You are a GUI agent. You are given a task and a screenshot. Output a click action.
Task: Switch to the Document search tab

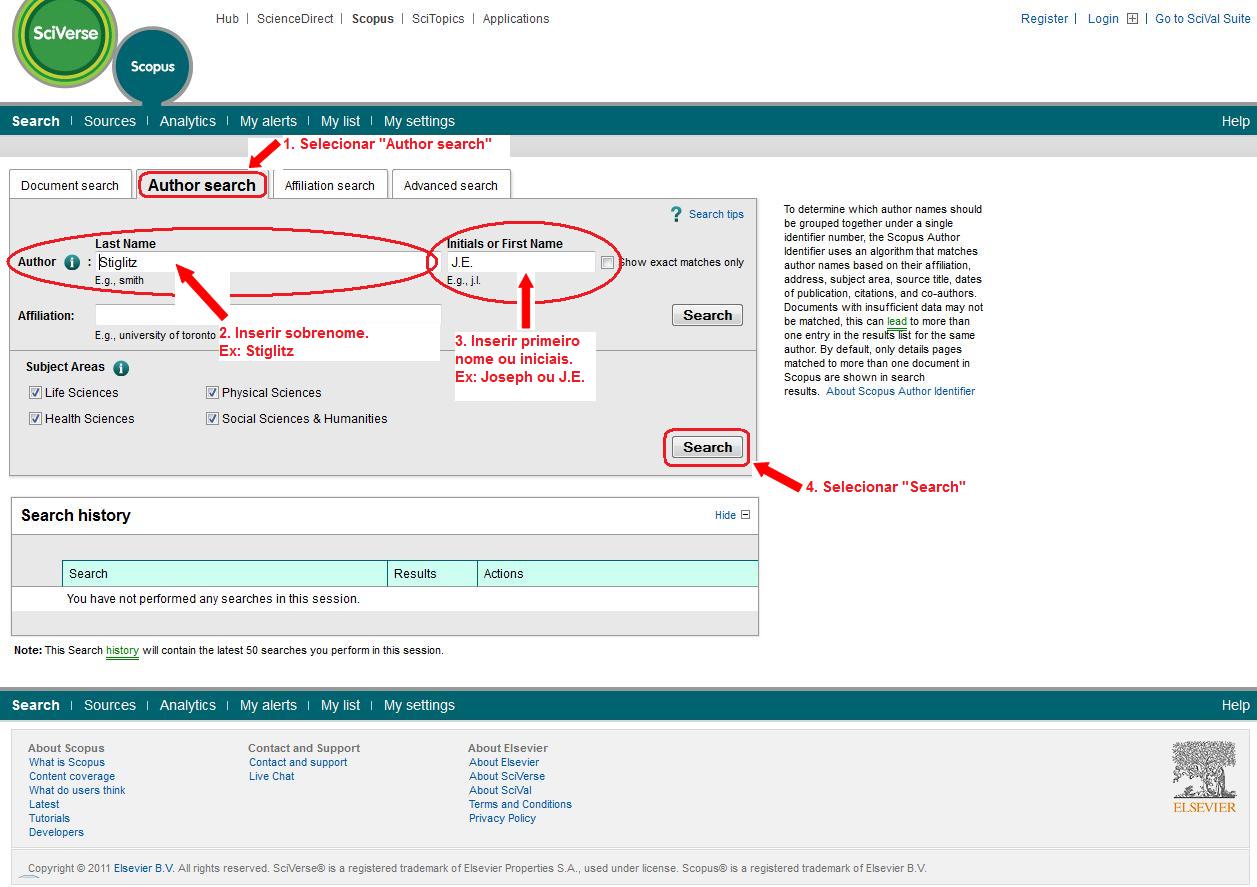70,185
